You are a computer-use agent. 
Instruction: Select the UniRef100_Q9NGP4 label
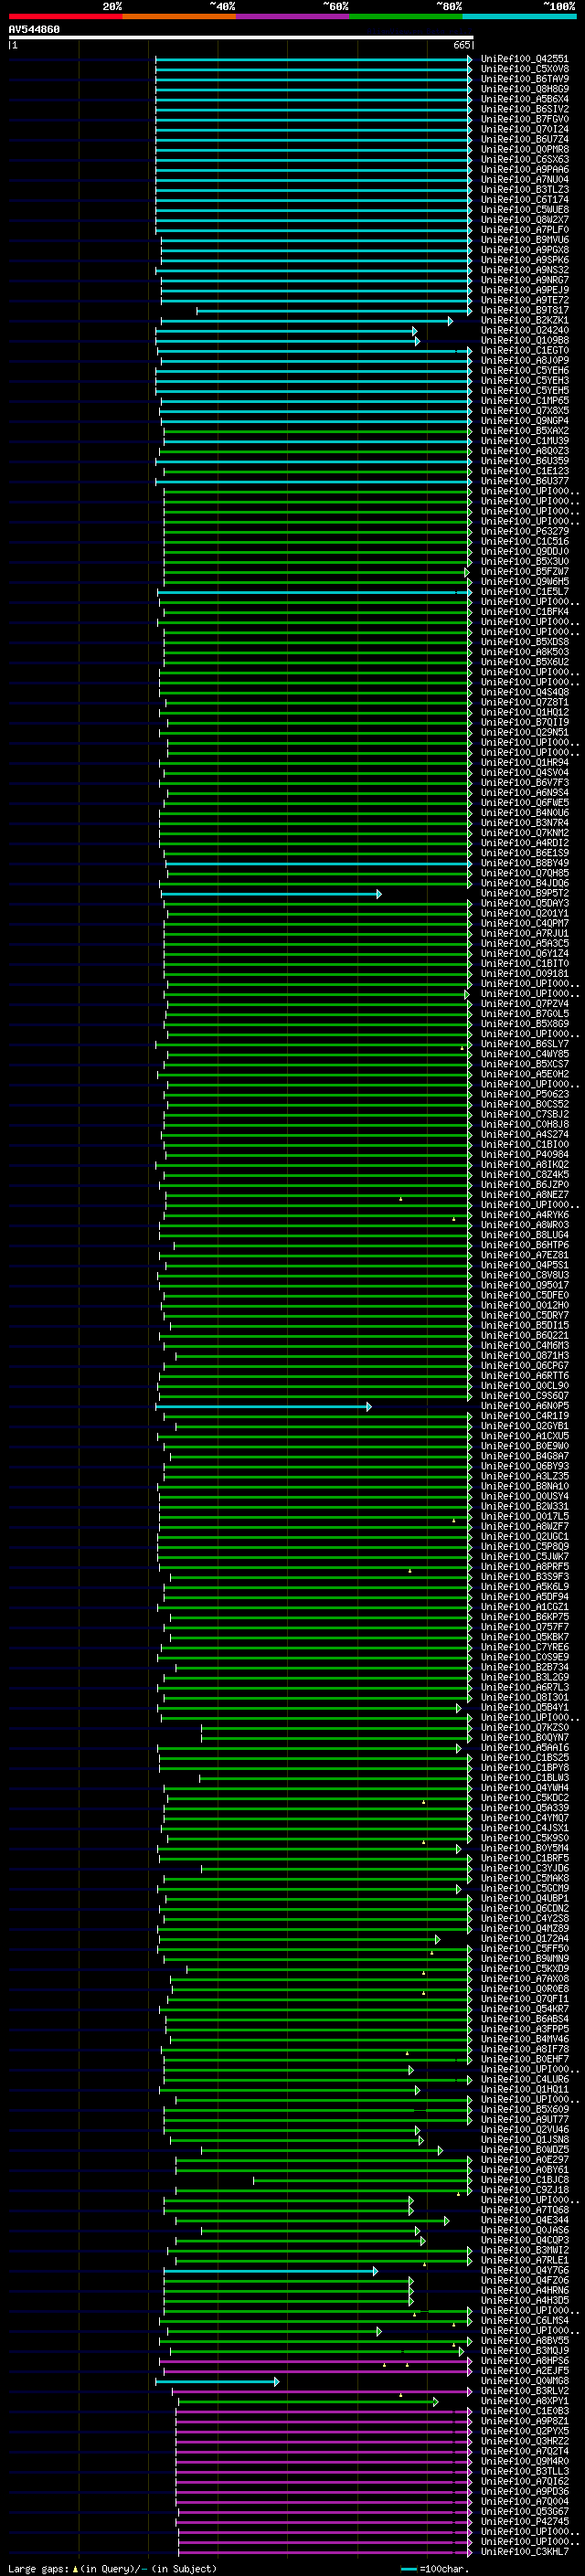(x=525, y=420)
